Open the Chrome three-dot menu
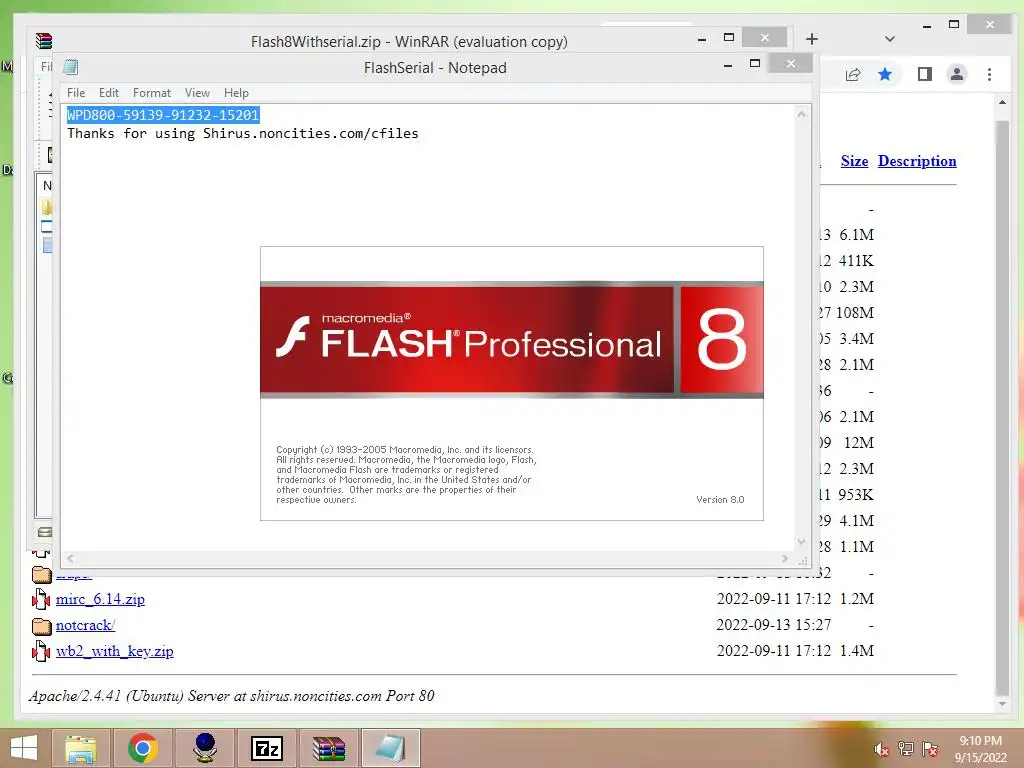 [989, 74]
